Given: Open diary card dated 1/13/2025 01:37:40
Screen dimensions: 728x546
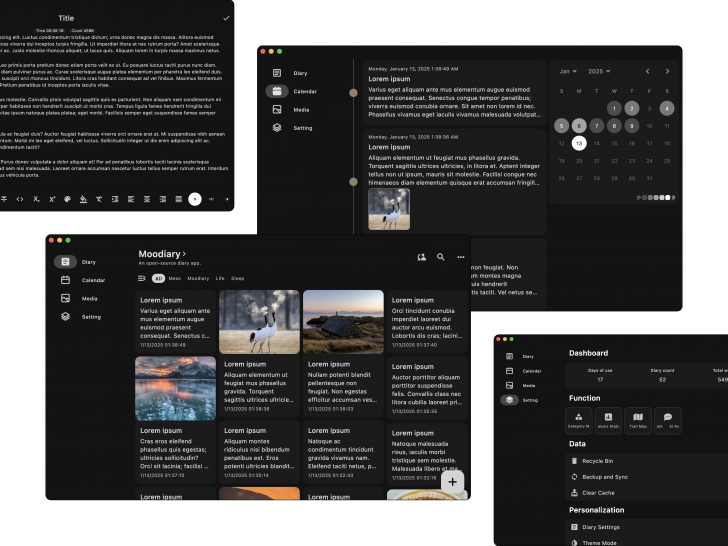Looking at the screenshot, I should (427, 322).
